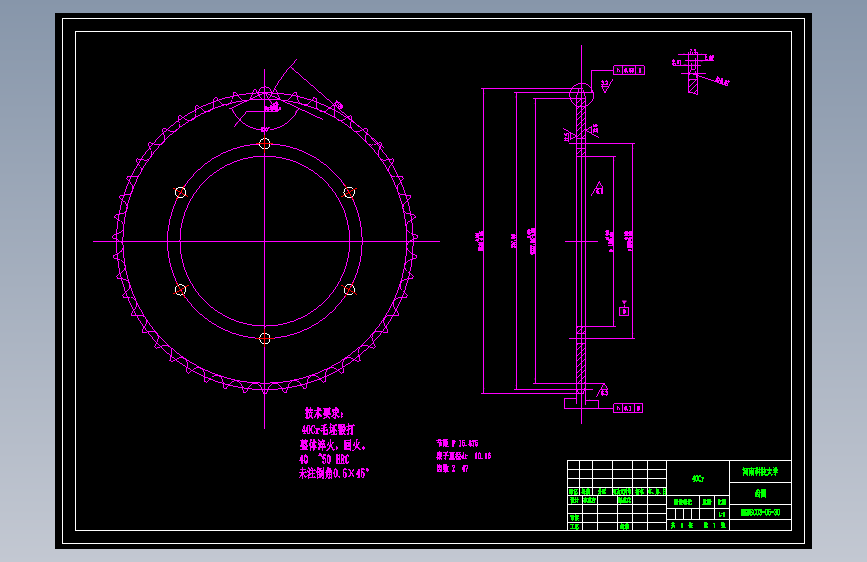Screen dimensions: 867x562
Task: Select the 40Cr material cell in title block
Action: pos(698,478)
